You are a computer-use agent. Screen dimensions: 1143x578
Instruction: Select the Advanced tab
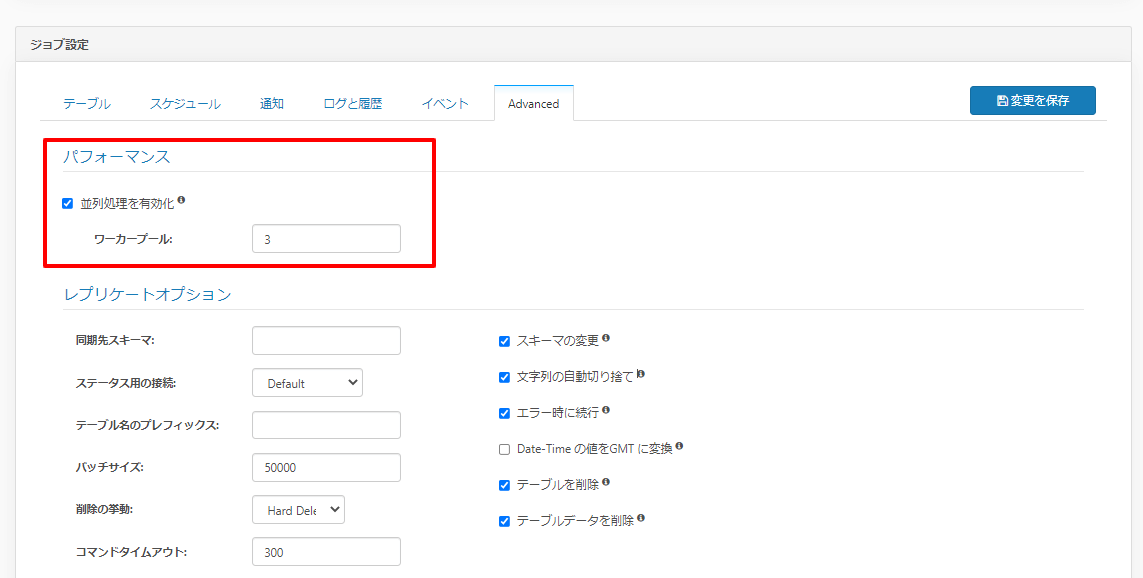click(x=534, y=104)
